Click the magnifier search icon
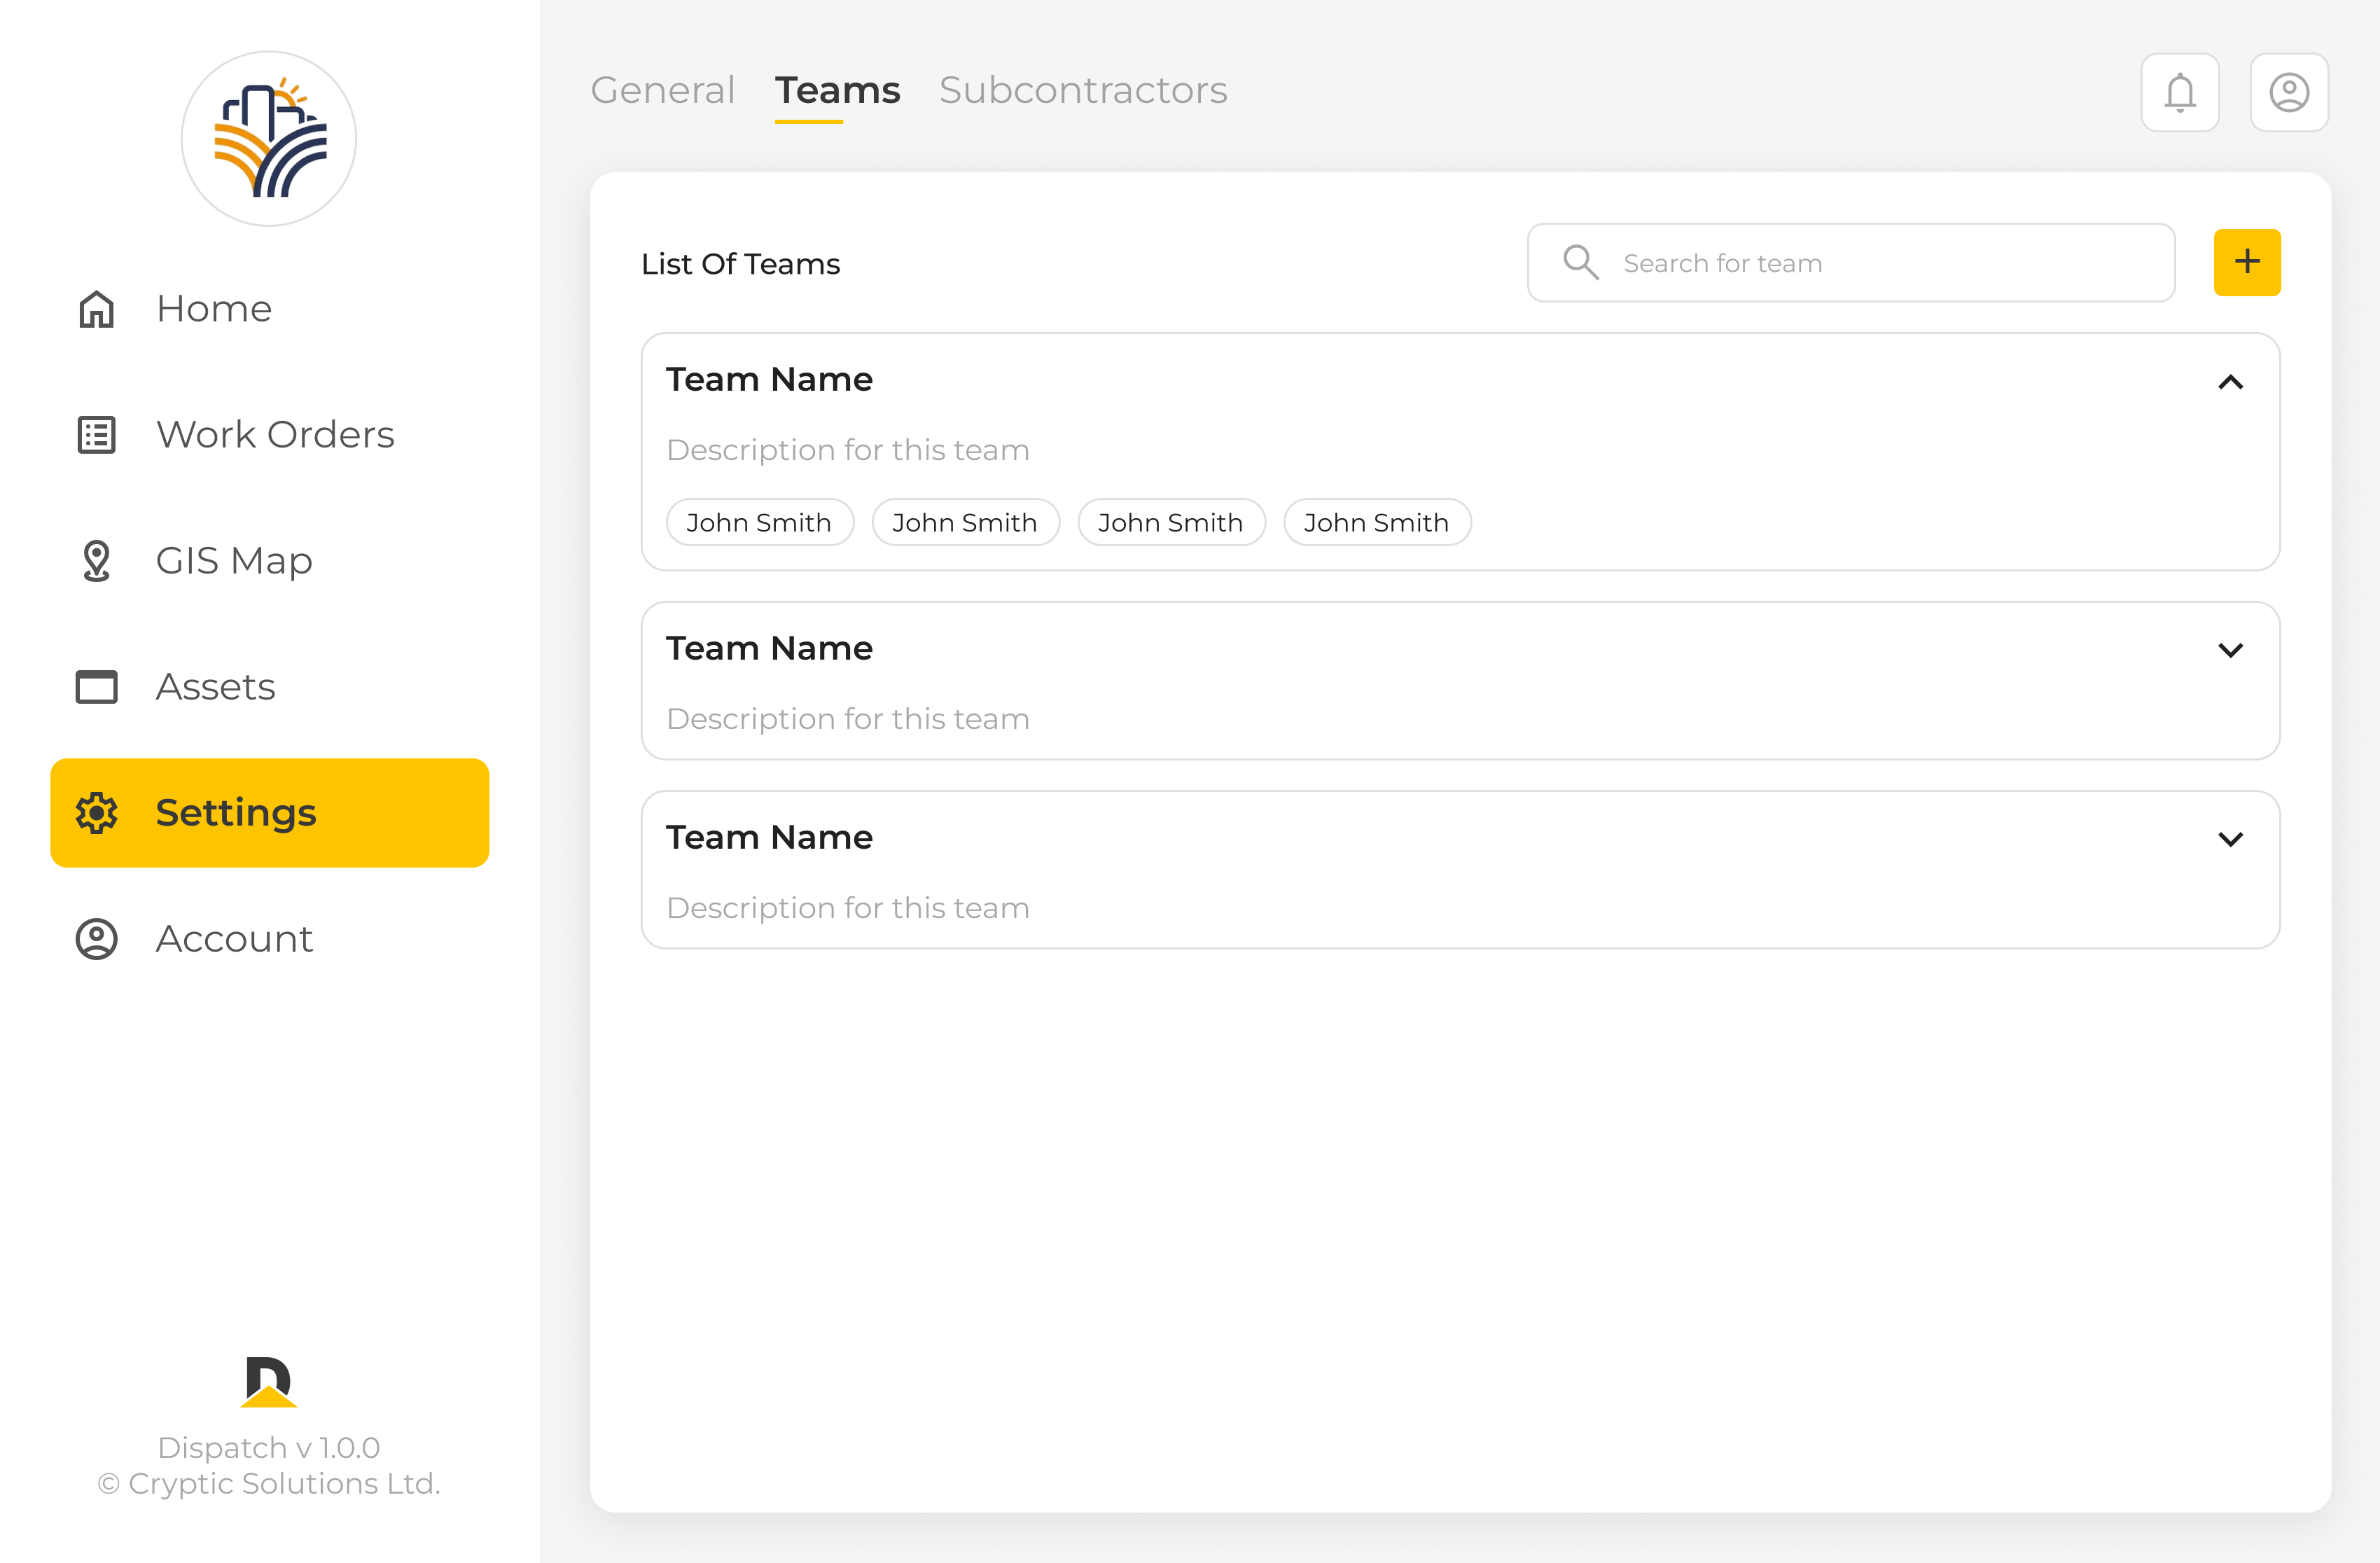This screenshot has width=2380, height=1563. point(1581,262)
